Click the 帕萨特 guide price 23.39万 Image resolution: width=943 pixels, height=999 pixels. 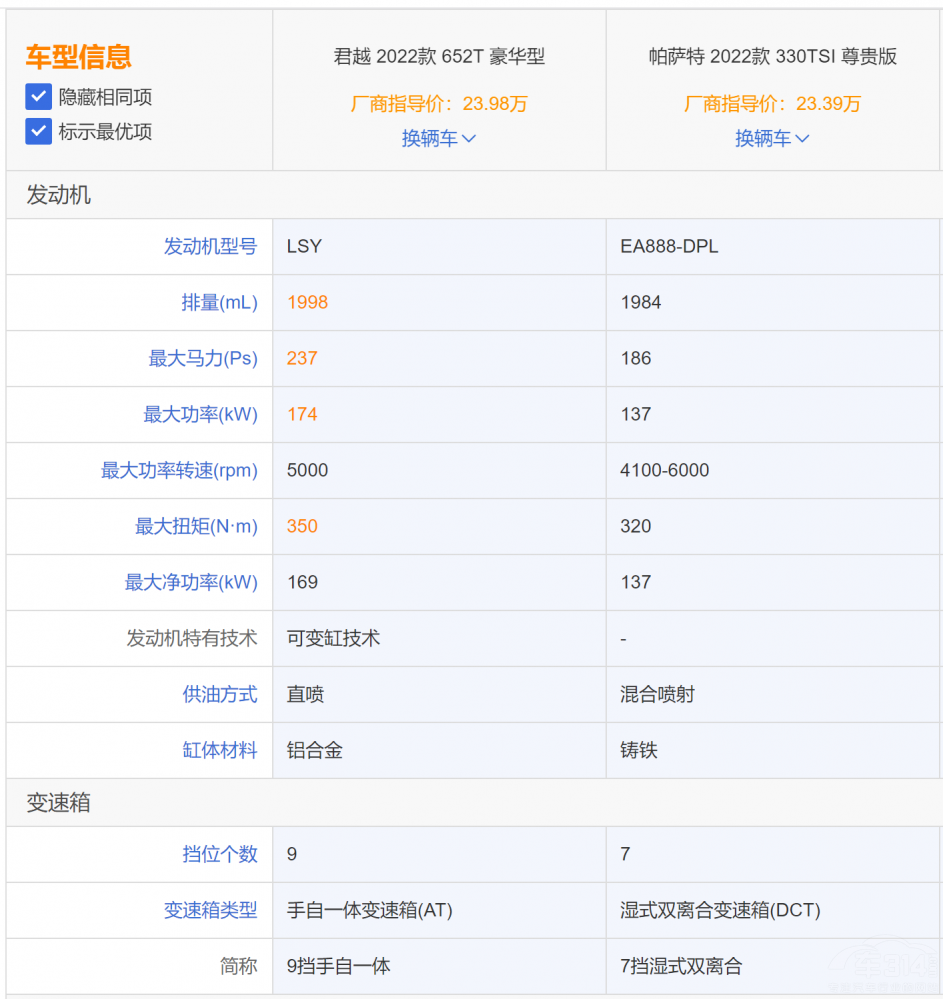click(x=772, y=103)
